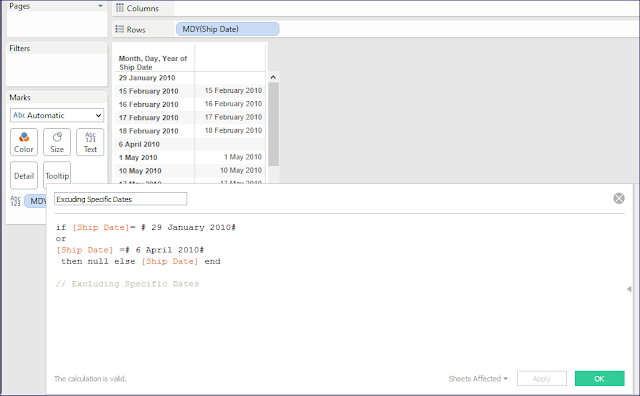This screenshot has width=640, height=396.
Task: Click the Rows shelf icon
Action: coord(120,29)
